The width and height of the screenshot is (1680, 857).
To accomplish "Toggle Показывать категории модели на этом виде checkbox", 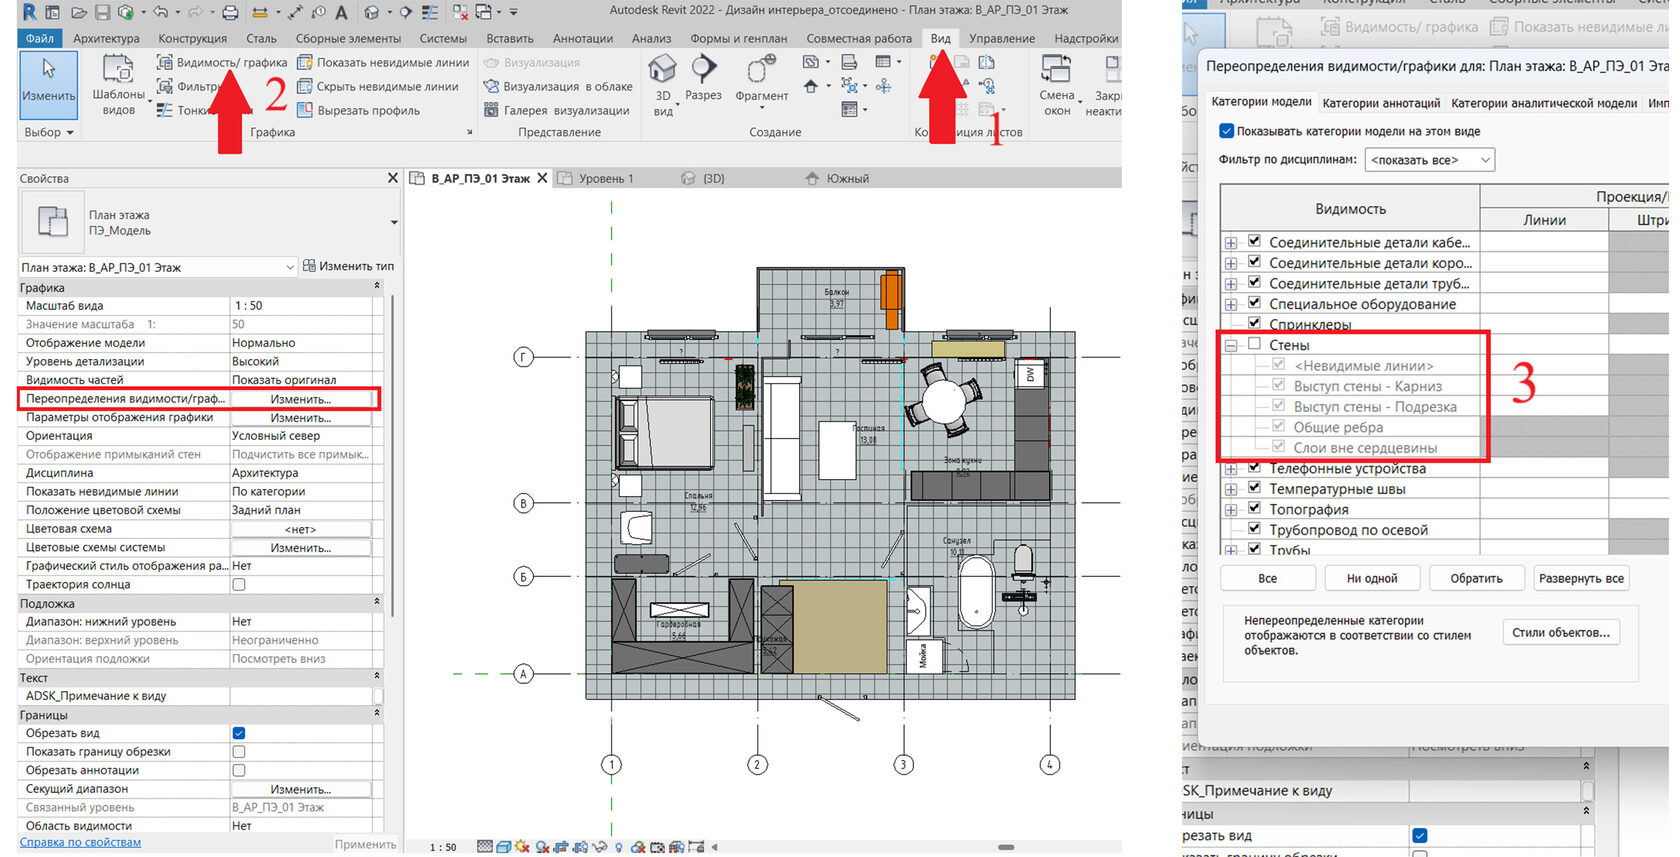I will click(1226, 131).
